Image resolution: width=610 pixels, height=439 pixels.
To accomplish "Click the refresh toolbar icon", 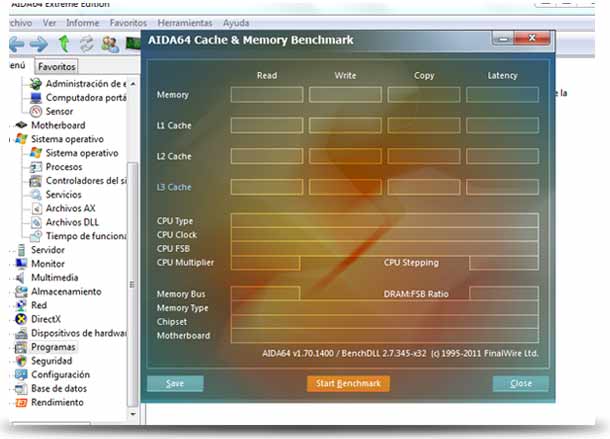I will tap(86, 44).
